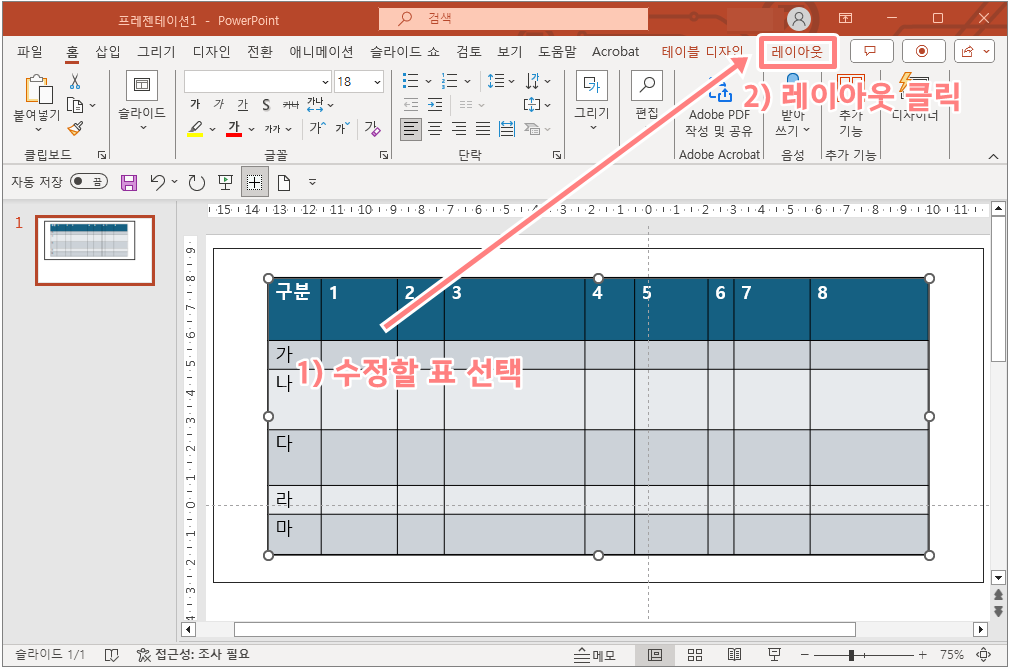Screen dimensions: 1010x669
Task: Click the Redo icon in Quick Access toolbar
Action: click(x=196, y=183)
